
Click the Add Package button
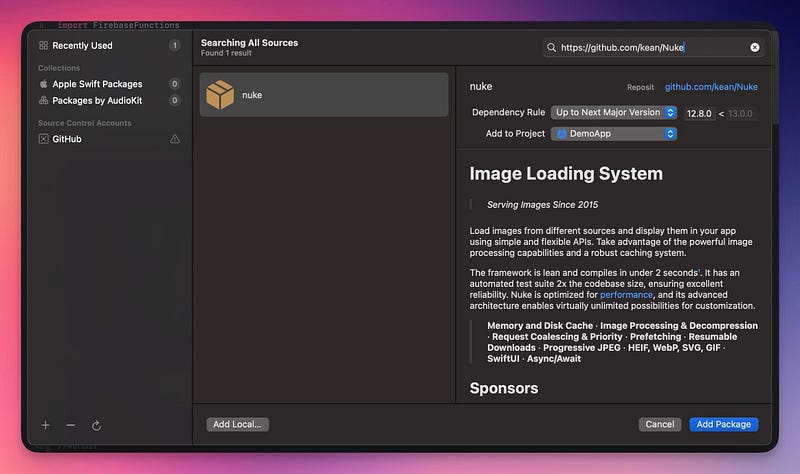[x=723, y=425]
